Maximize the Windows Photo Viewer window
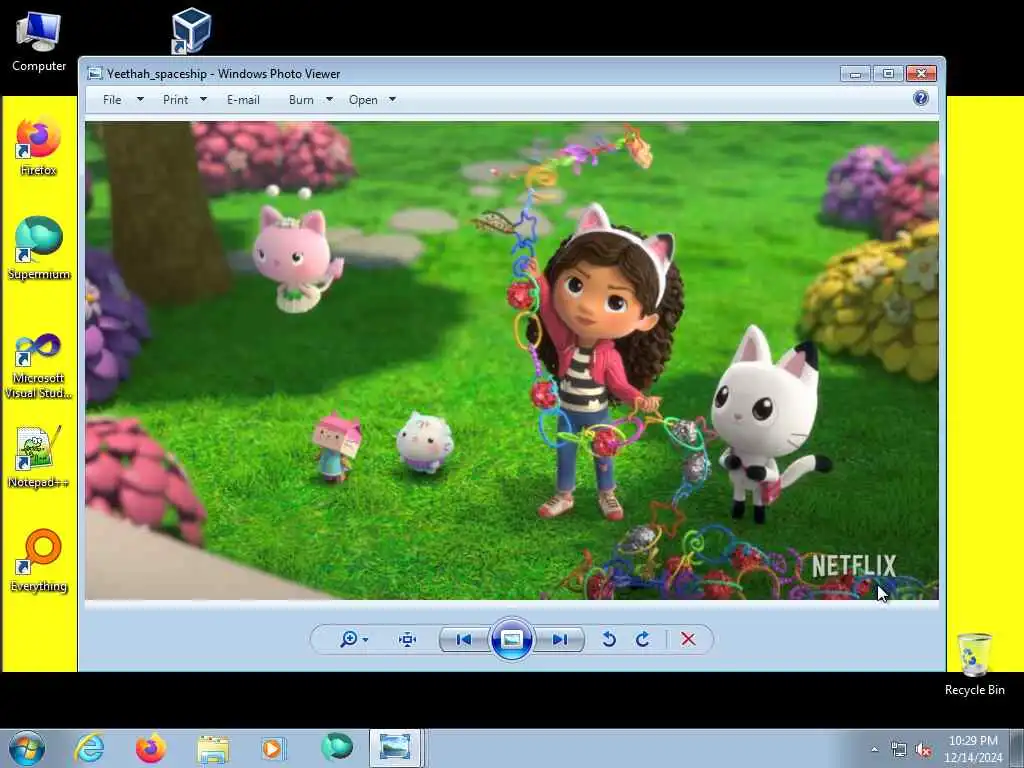 point(888,74)
